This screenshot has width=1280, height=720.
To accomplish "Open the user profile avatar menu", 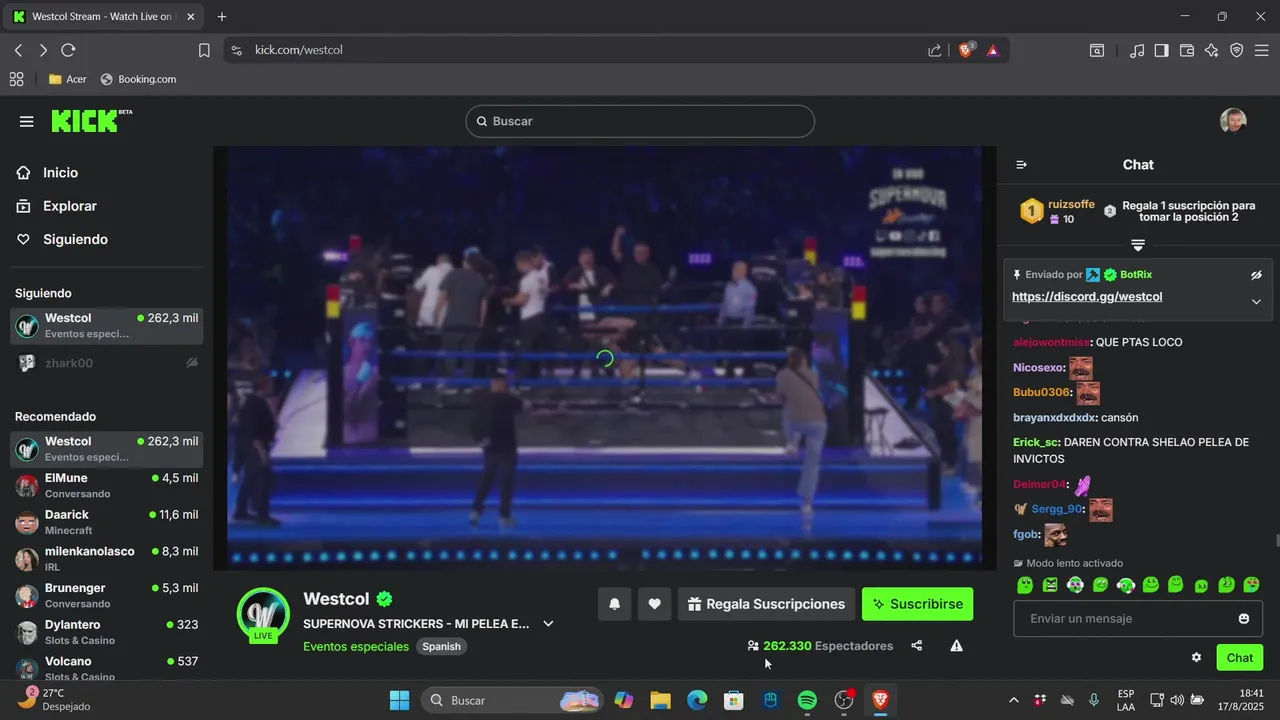I will click(1233, 121).
